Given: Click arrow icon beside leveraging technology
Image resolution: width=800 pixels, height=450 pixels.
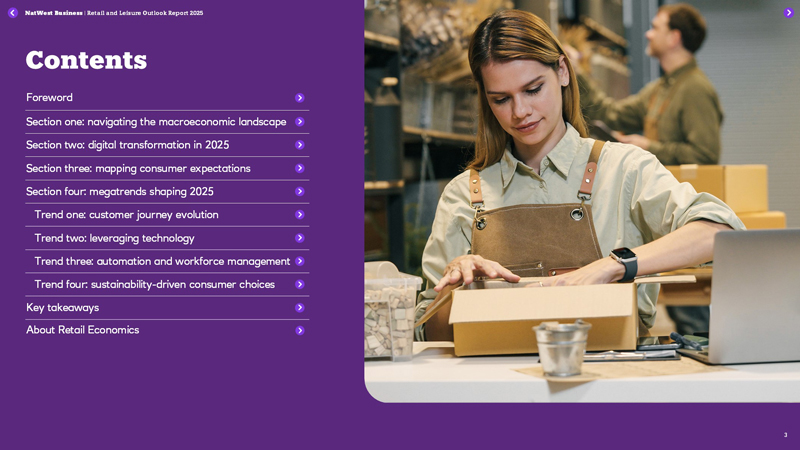Looking at the screenshot, I should pos(300,238).
